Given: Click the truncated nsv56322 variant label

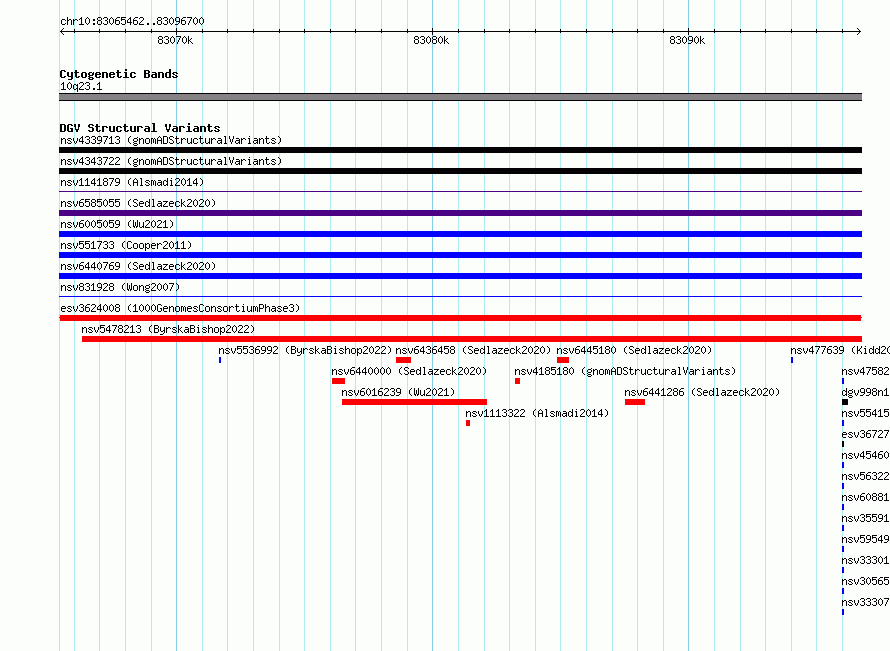Looking at the screenshot, I should (865, 476).
